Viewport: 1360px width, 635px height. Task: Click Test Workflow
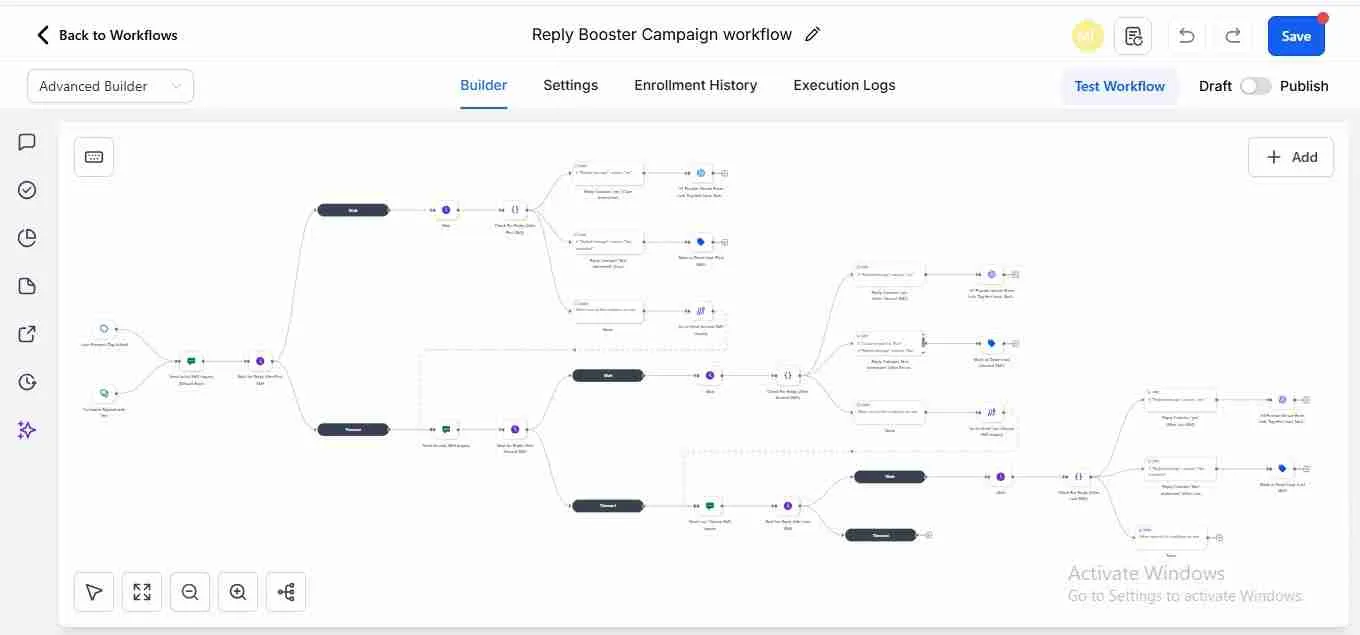pyautogui.click(x=1119, y=85)
